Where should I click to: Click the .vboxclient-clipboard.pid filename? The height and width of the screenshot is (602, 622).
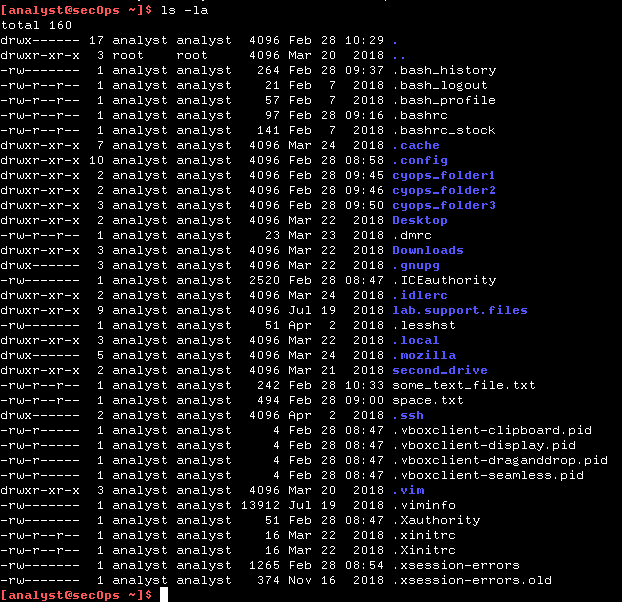click(492, 430)
